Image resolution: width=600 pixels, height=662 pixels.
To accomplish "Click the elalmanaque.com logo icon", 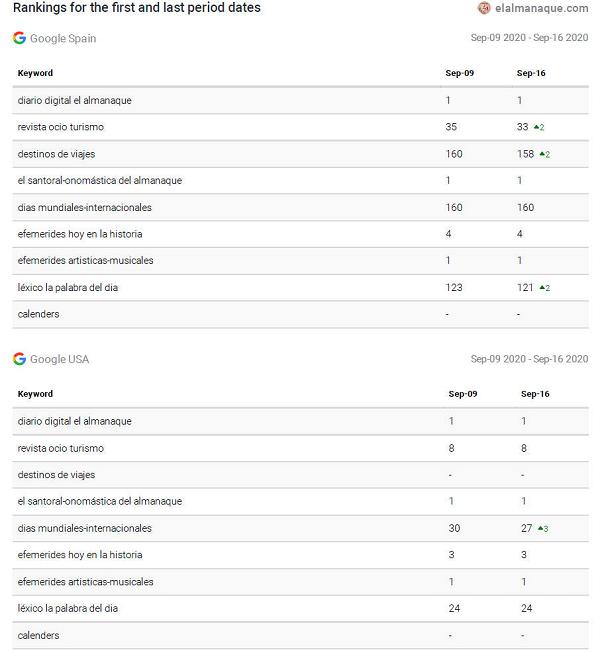I will [485, 8].
